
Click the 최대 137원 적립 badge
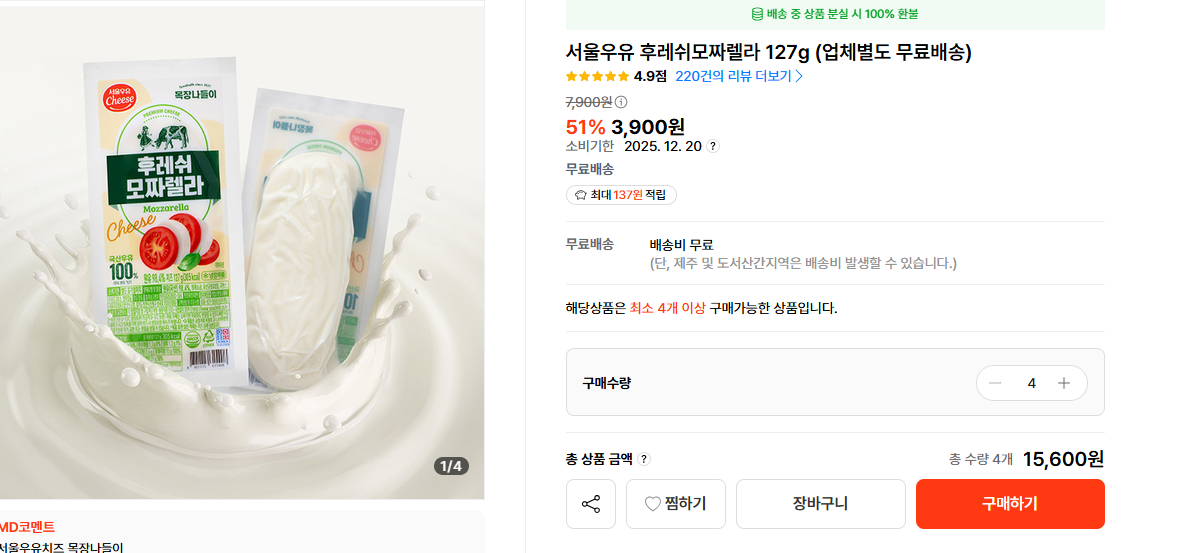click(x=621, y=195)
